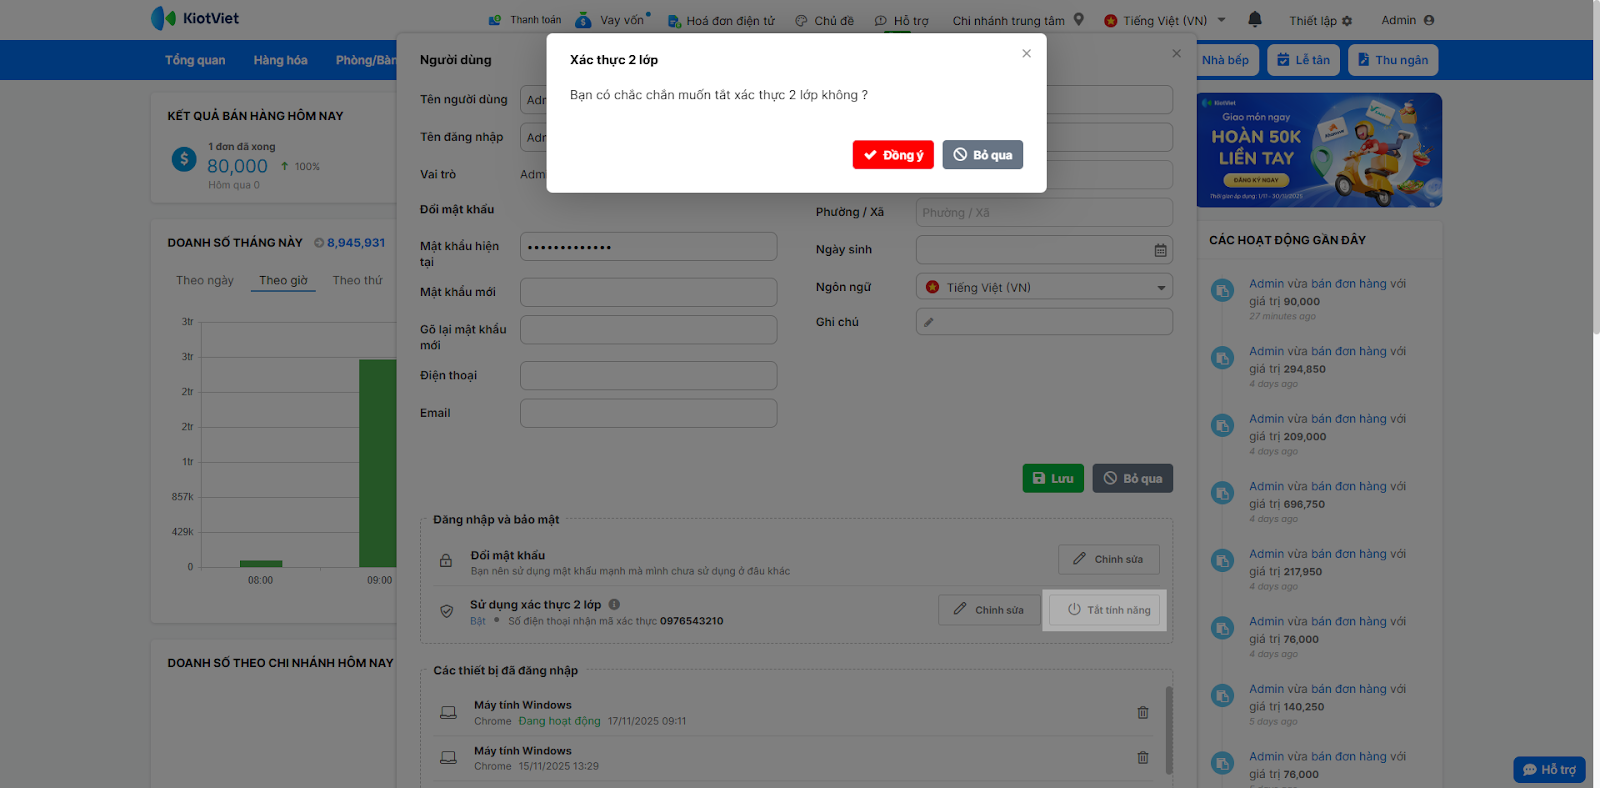Open the Ngày sinh calendar picker icon
This screenshot has height=788, width=1600.
click(x=1160, y=250)
